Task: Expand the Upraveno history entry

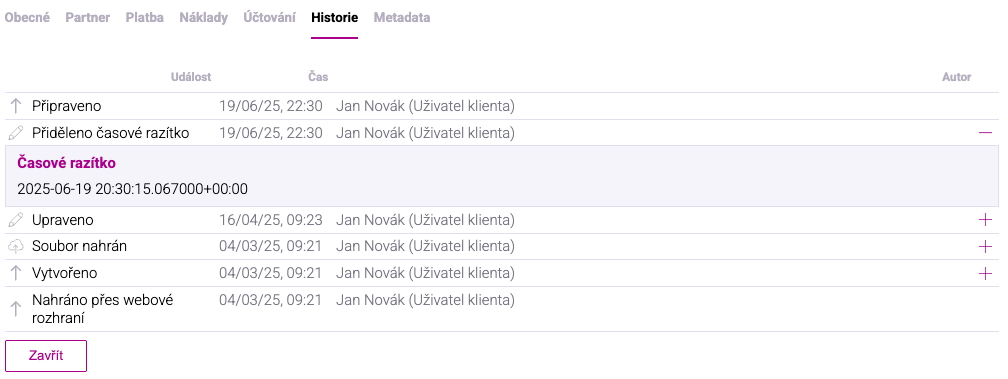Action: coord(985,220)
